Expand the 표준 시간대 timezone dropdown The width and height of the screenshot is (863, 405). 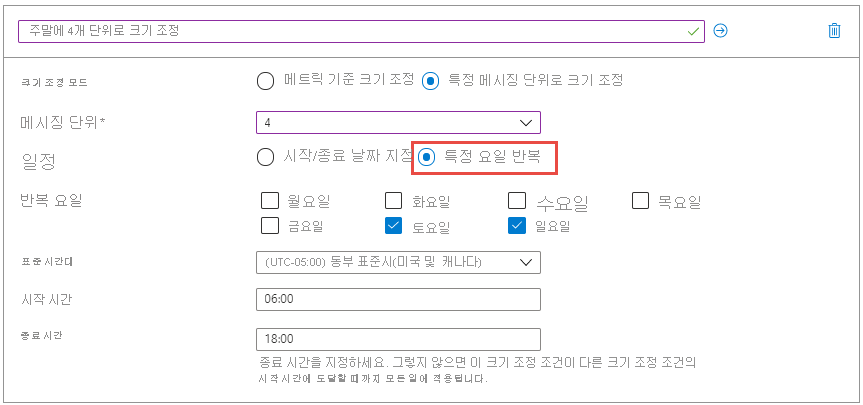pos(398,262)
